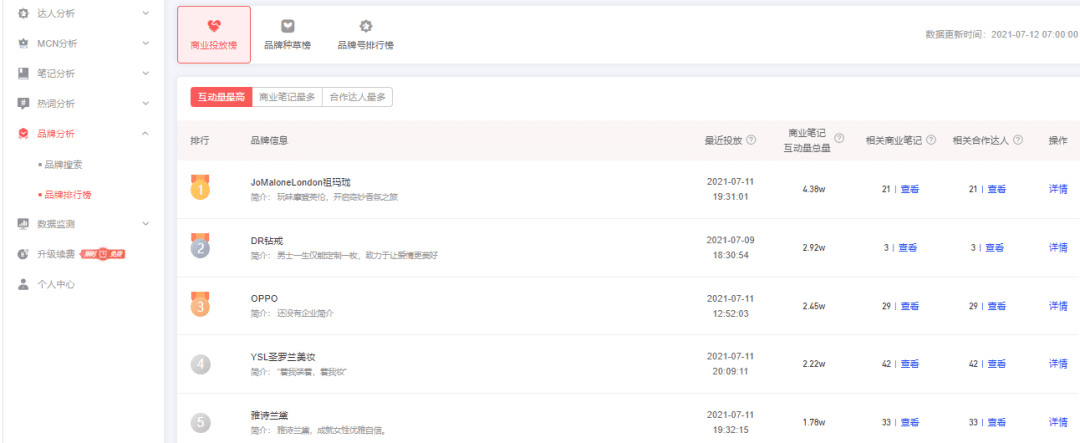Open the 品牌号排行榜 tab
This screenshot has height=443, width=1080.
click(x=365, y=34)
